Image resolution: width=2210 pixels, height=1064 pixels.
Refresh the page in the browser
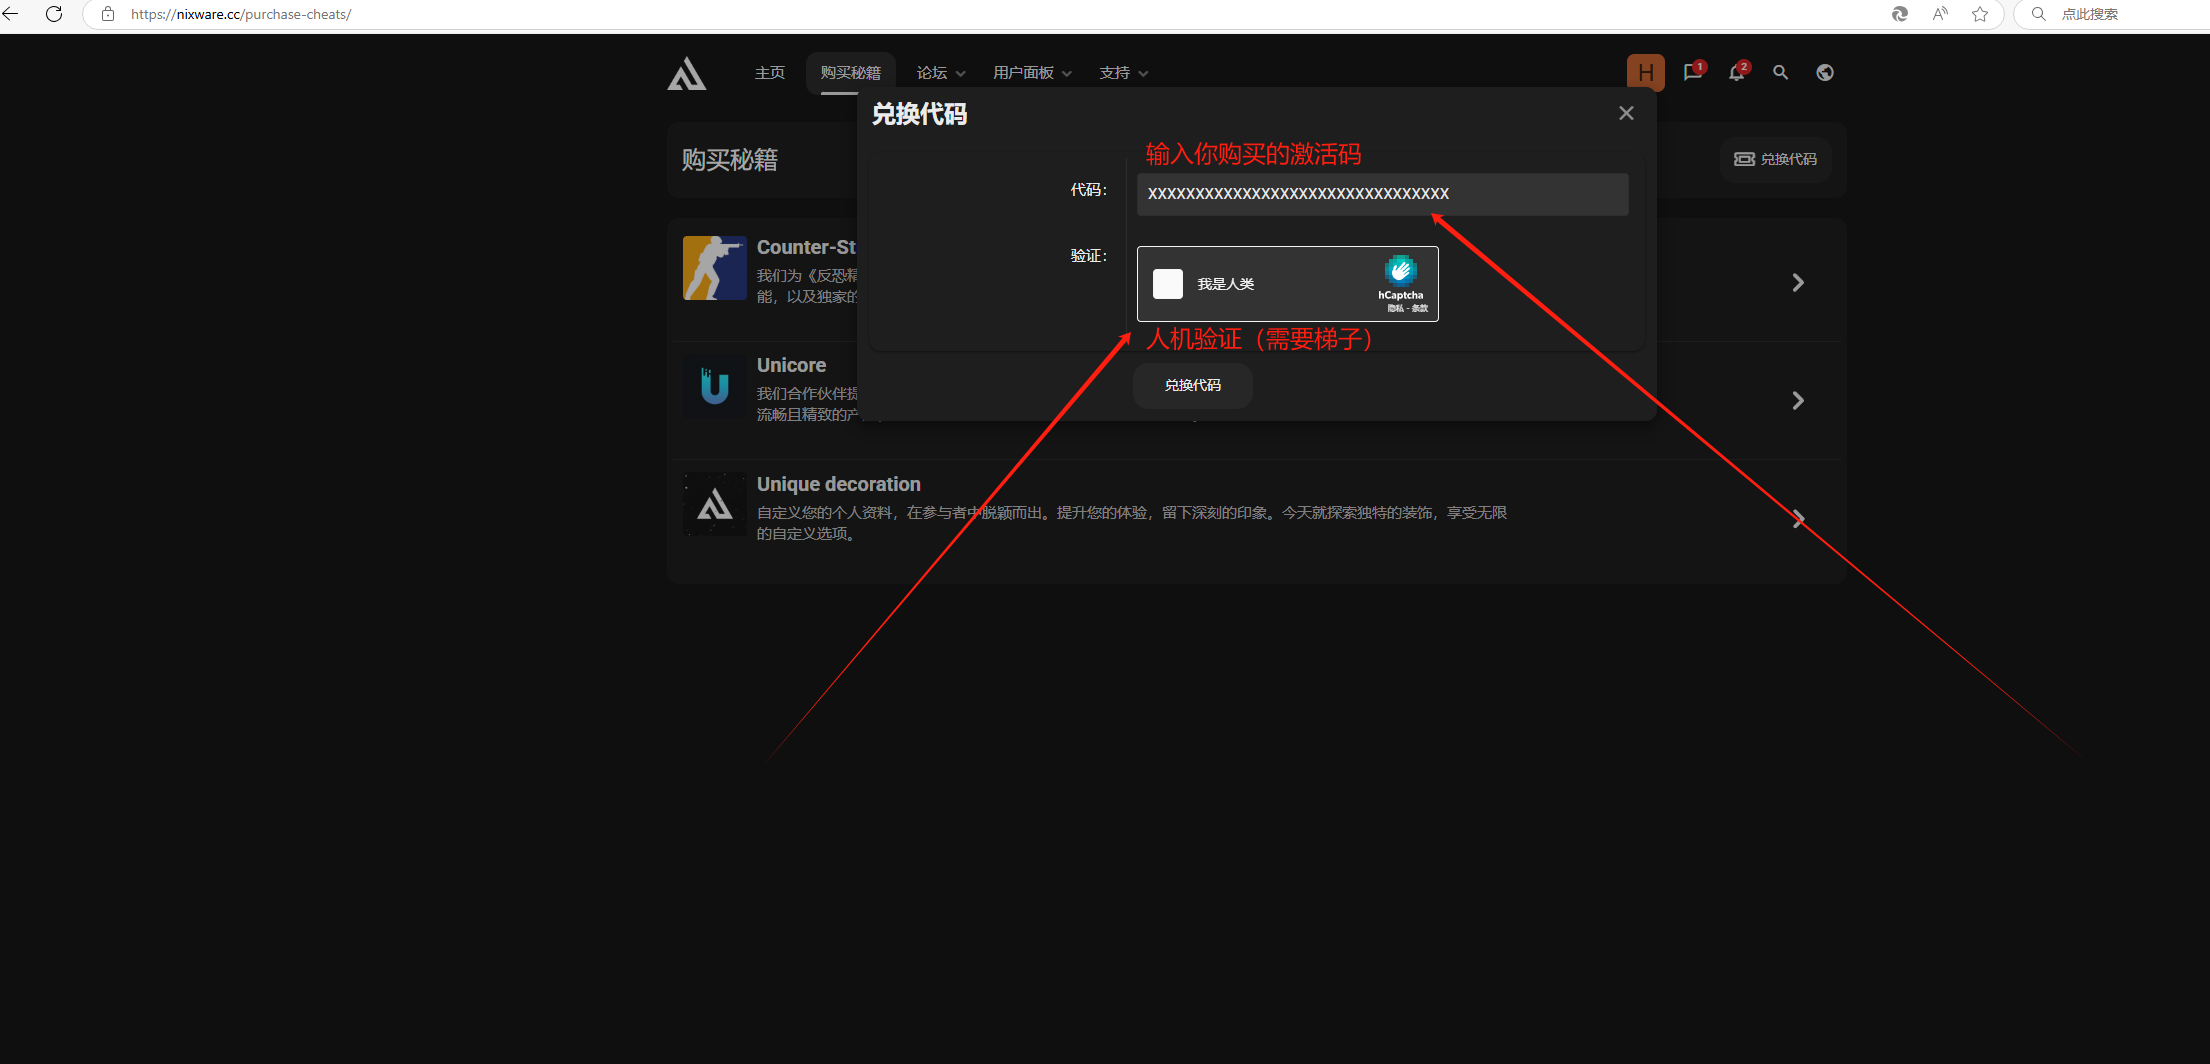click(54, 14)
